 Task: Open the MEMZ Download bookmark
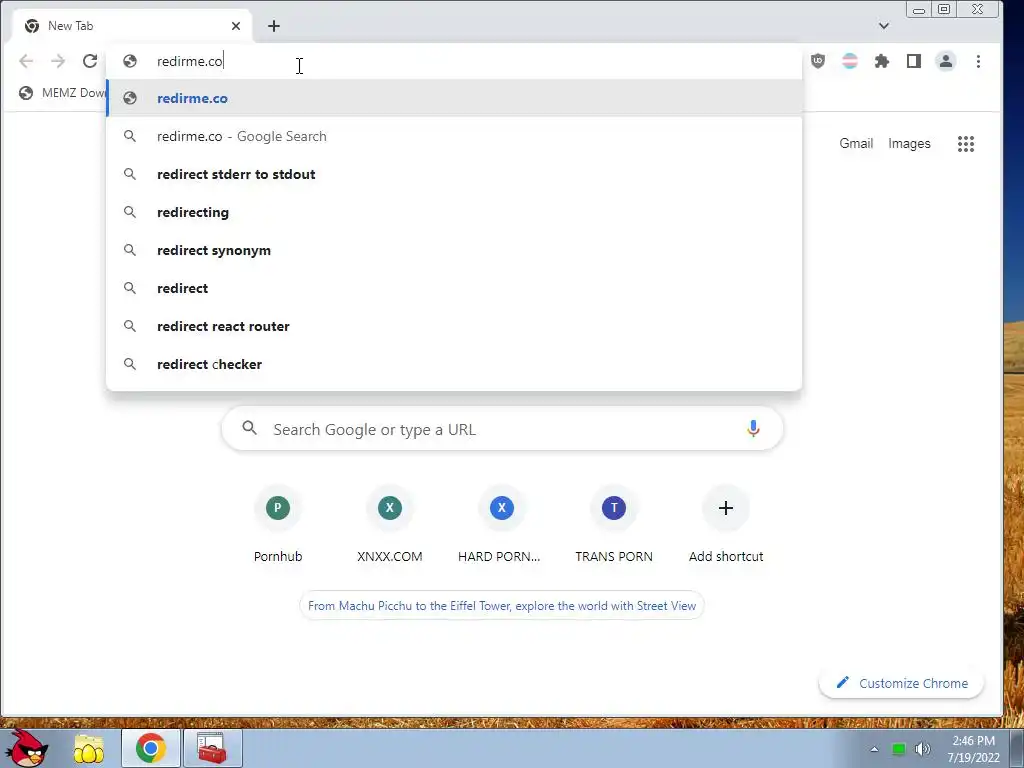click(63, 93)
